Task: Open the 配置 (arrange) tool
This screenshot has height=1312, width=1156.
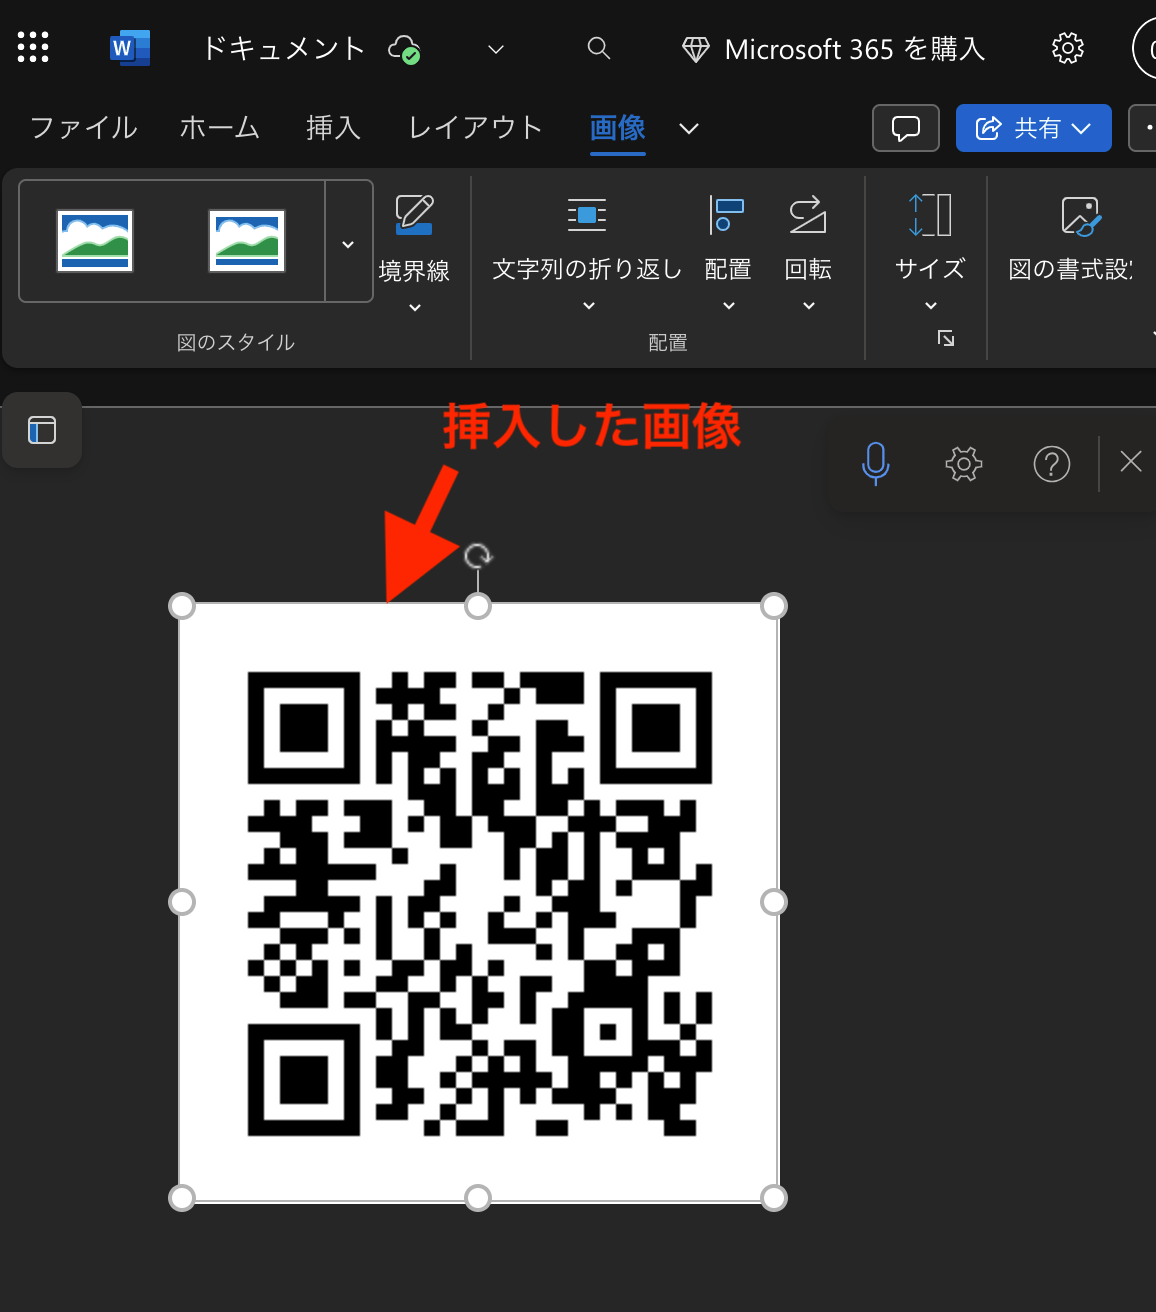Action: click(x=727, y=240)
